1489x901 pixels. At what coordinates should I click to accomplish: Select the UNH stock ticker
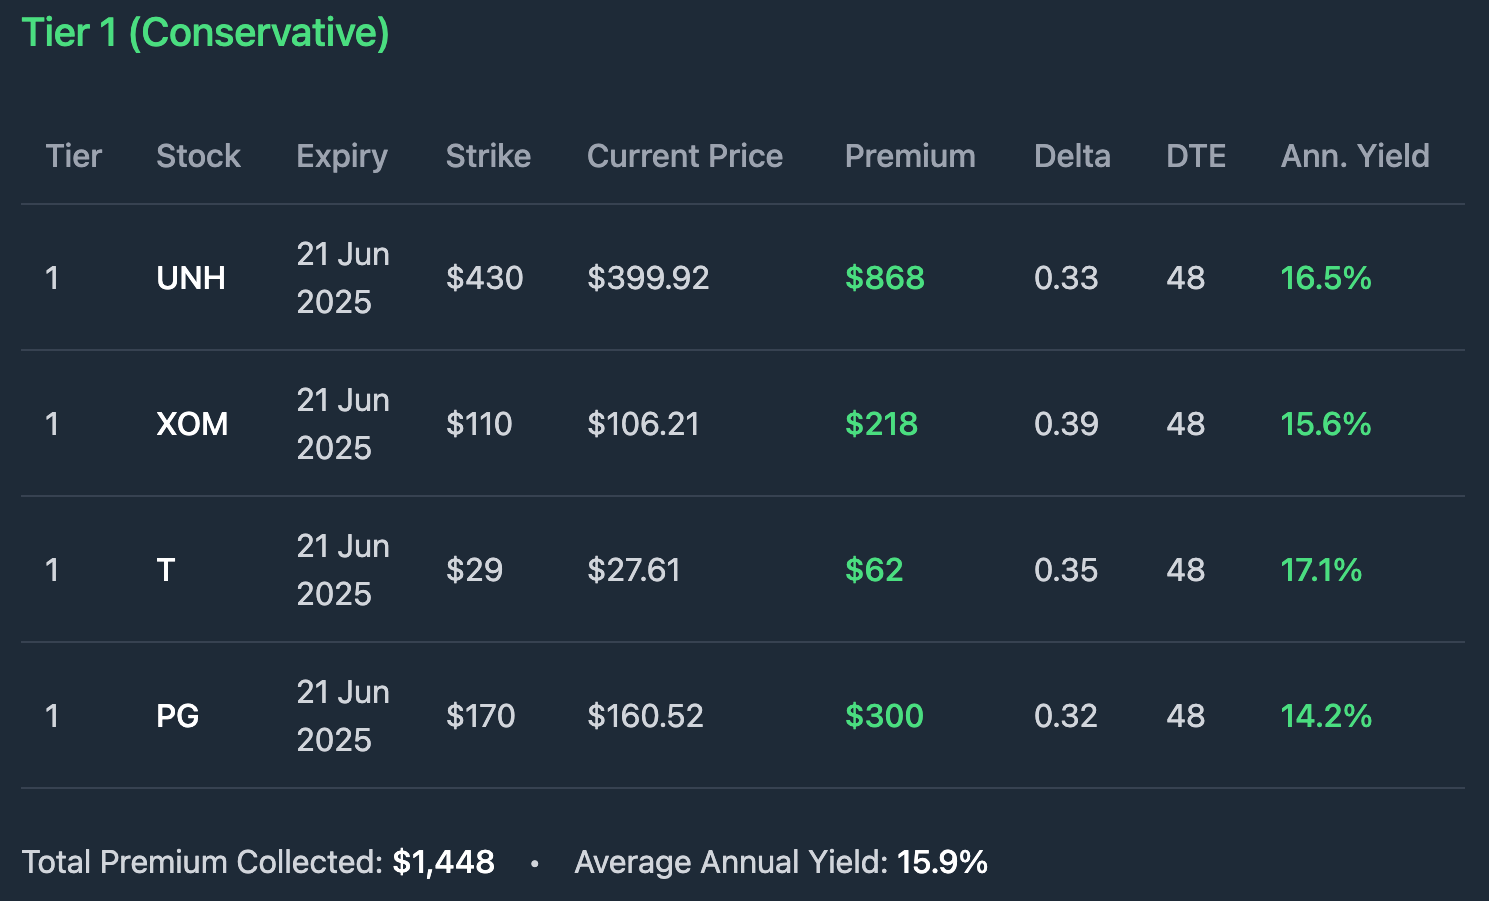[x=191, y=278]
